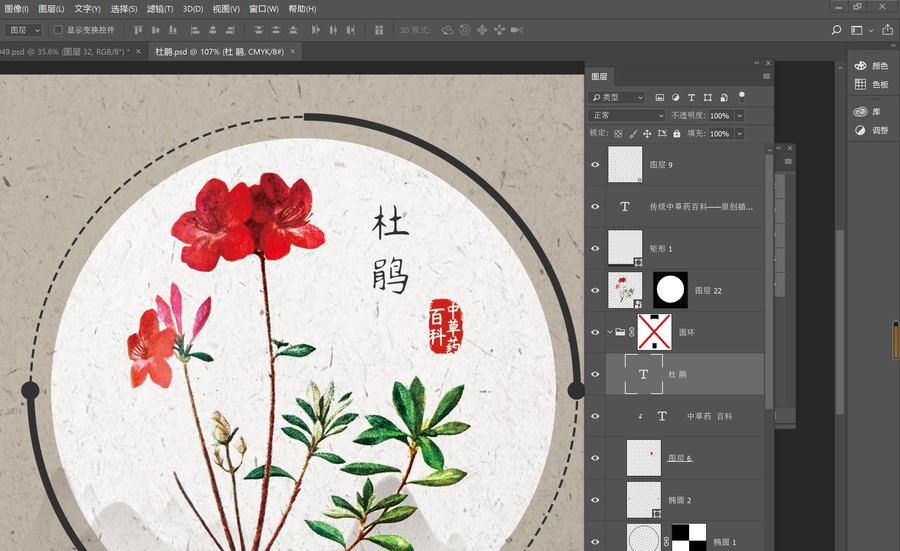The width and height of the screenshot is (900, 551).
Task: Click the 3D orbit mode icon
Action: point(447,30)
